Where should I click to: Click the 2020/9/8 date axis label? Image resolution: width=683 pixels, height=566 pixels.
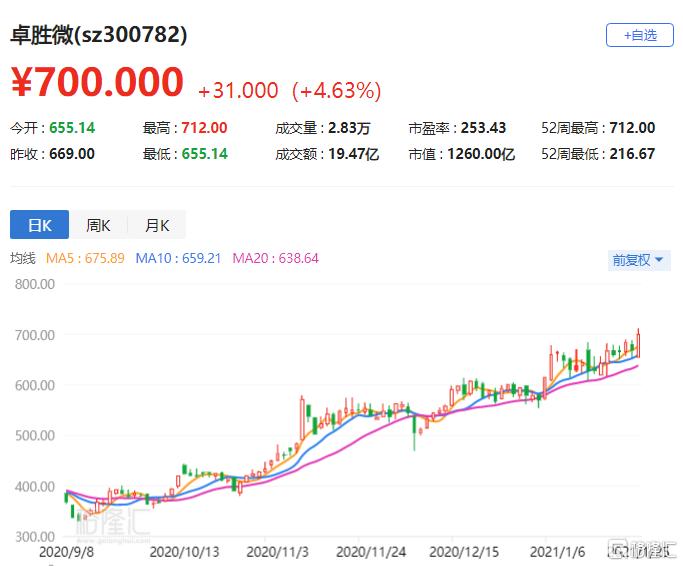point(66,552)
